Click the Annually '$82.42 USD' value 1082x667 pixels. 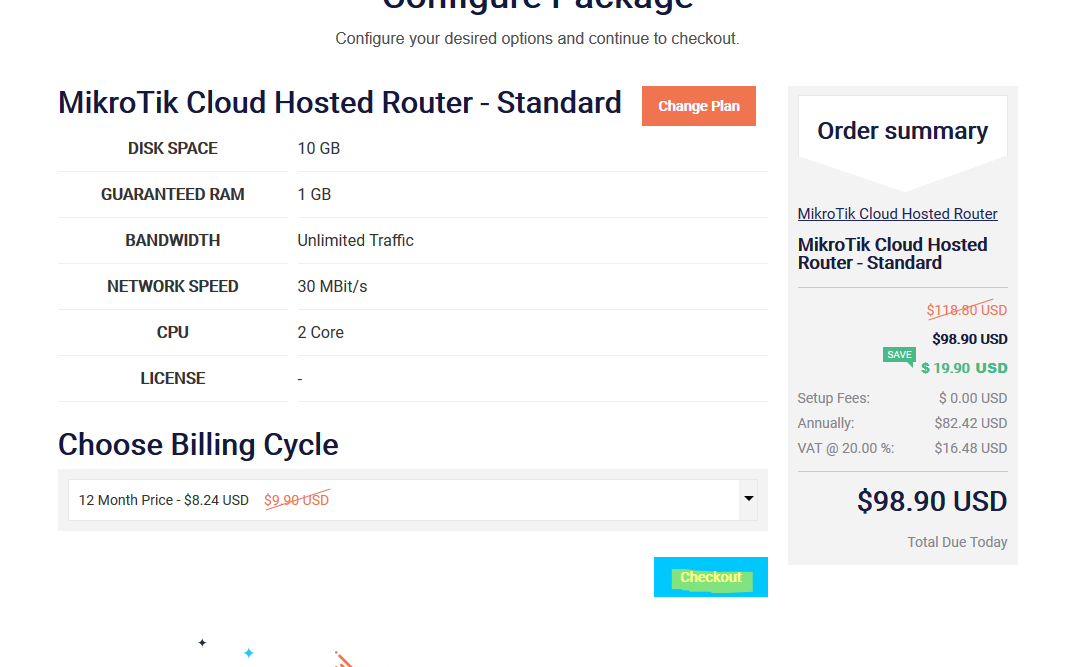(970, 423)
